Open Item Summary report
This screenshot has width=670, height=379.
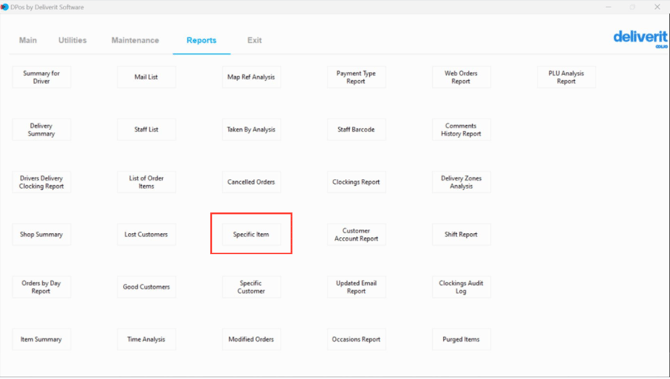(41, 339)
